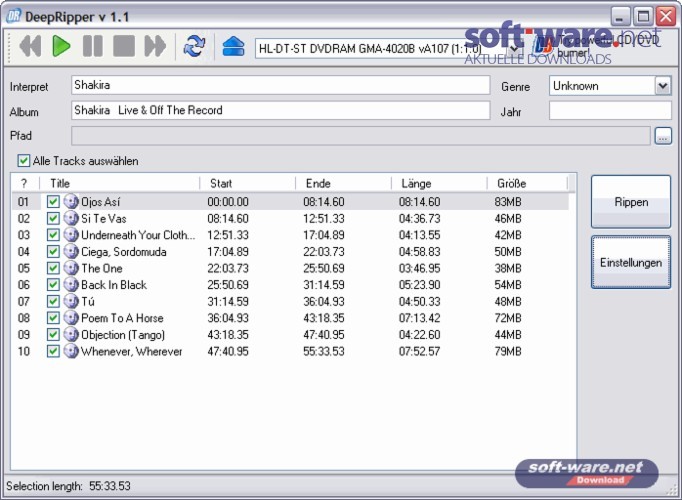
Task: Uncheck track 04 Ciega, Sordomuda
Action: (53, 251)
